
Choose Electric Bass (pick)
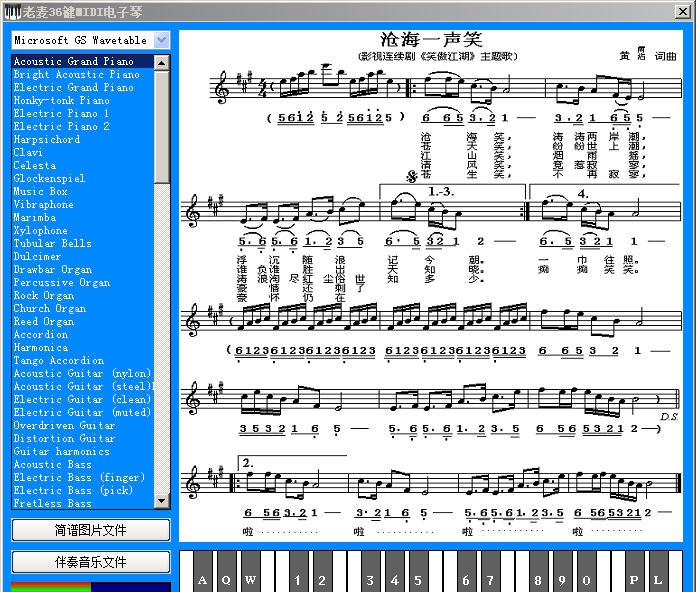click(83, 491)
